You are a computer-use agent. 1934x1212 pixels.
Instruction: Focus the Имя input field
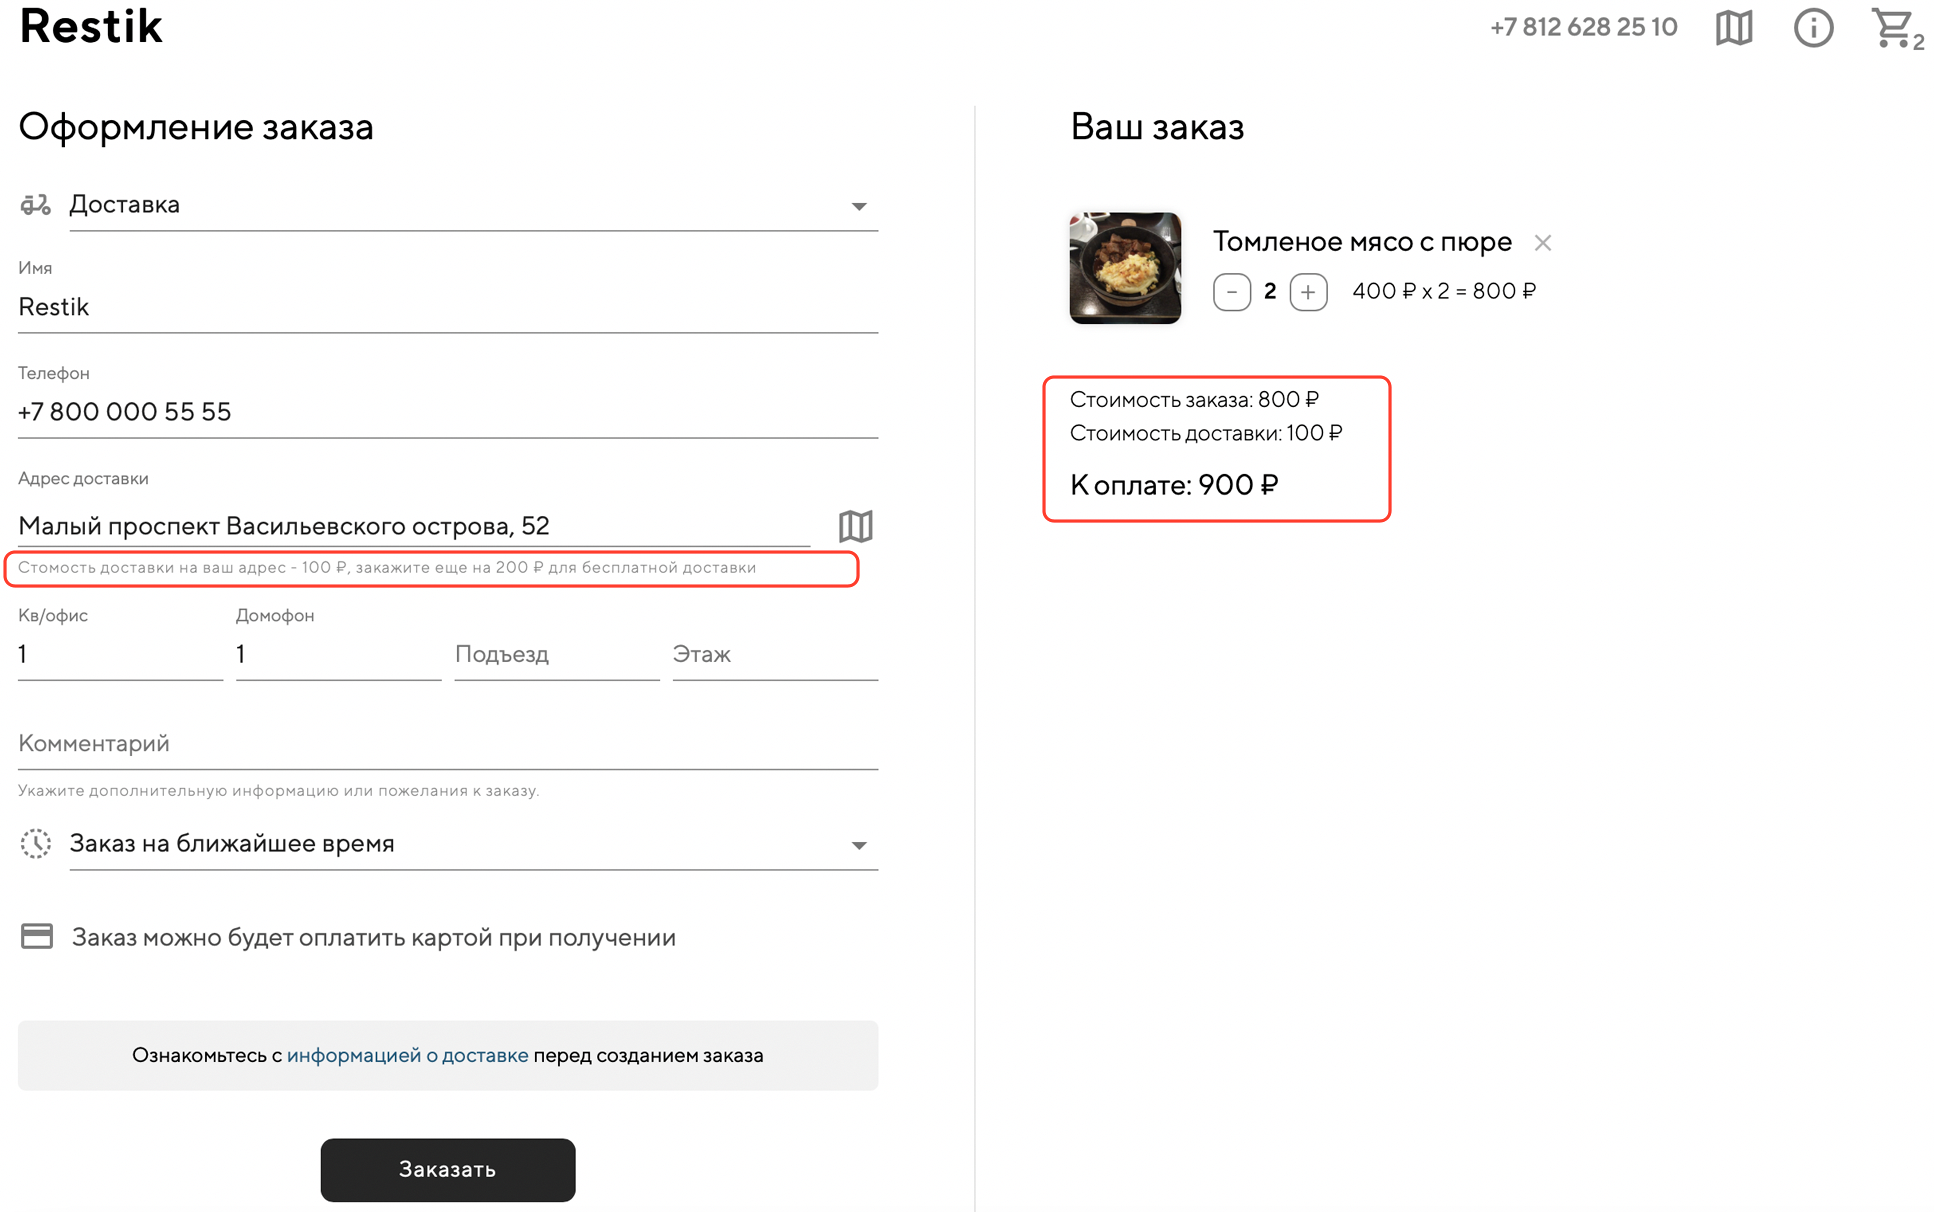[x=447, y=307]
